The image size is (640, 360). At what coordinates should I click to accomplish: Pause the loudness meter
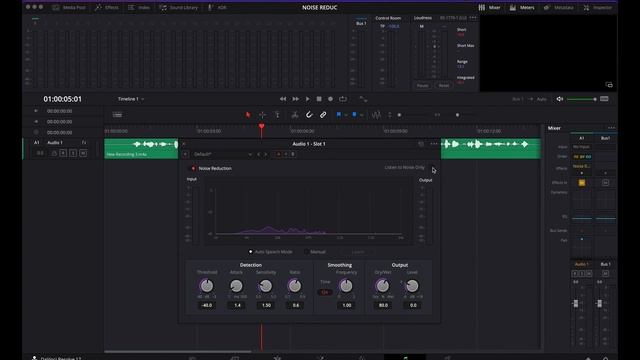[x=422, y=86]
